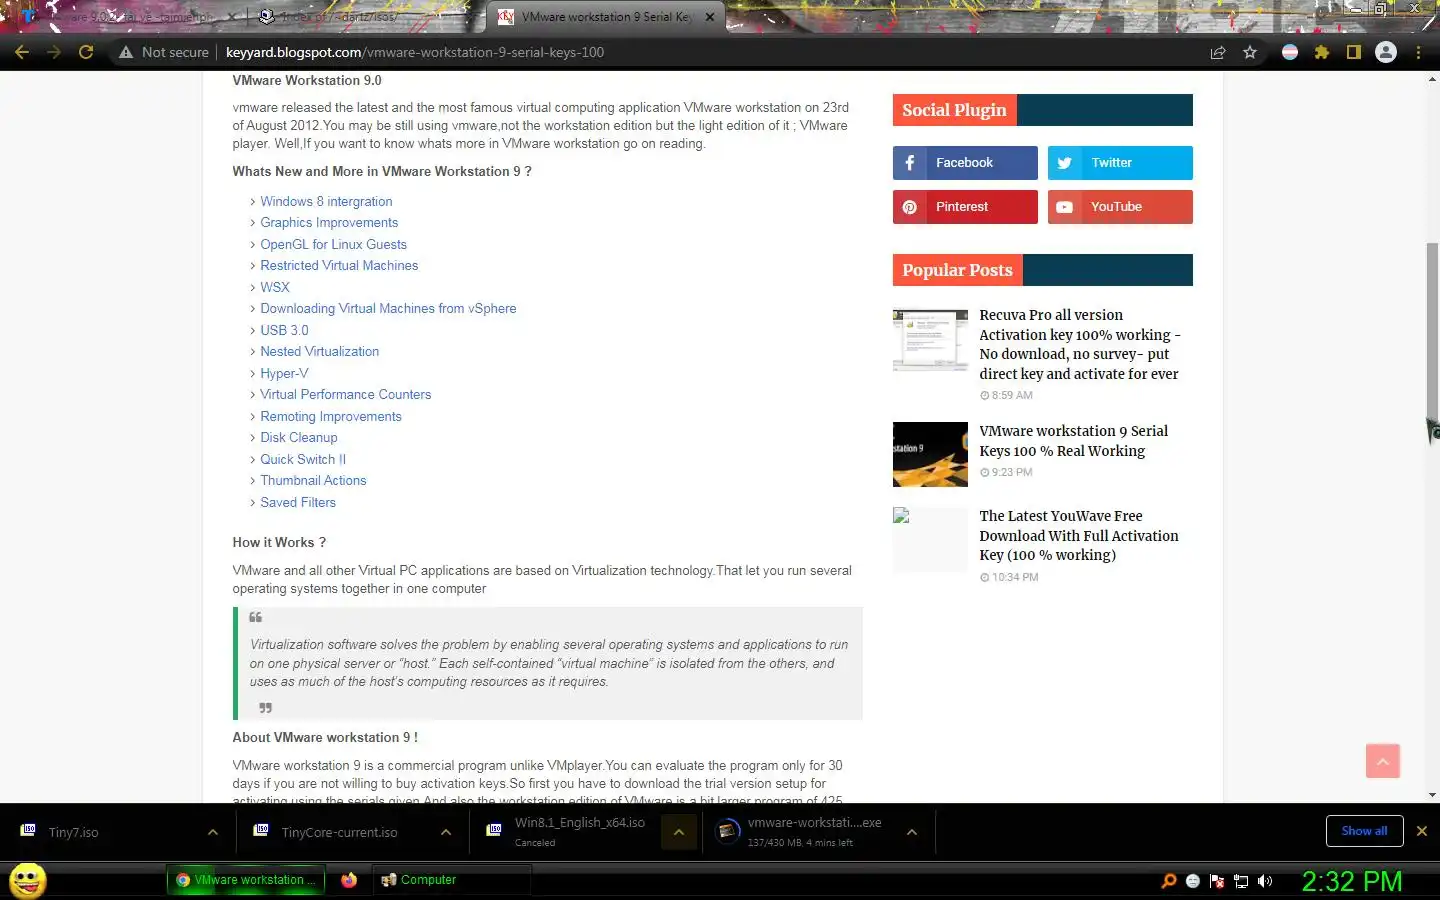The image size is (1440, 900).
Task: Open the Pinterest social button
Action: 965,207
